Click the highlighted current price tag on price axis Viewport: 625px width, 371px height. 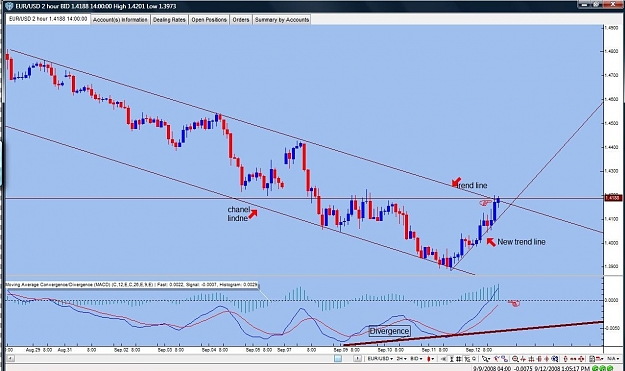[613, 198]
